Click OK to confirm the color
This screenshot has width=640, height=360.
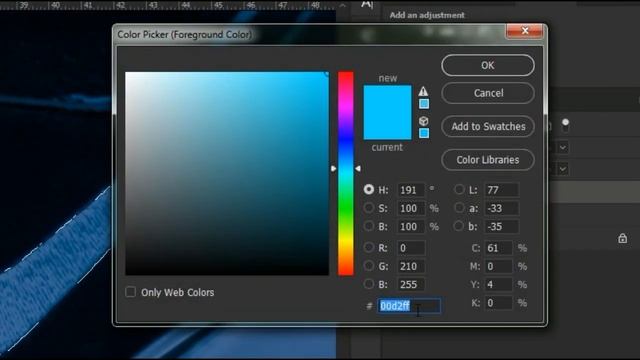click(488, 65)
